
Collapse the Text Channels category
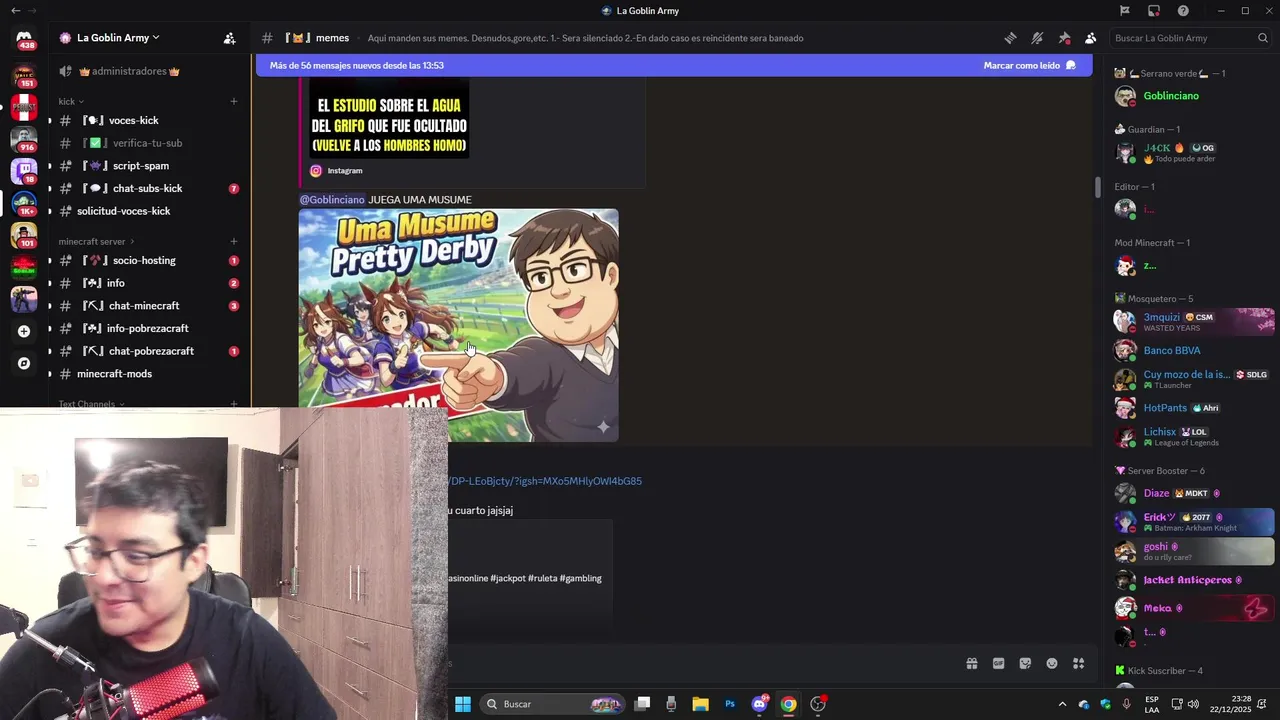91,404
